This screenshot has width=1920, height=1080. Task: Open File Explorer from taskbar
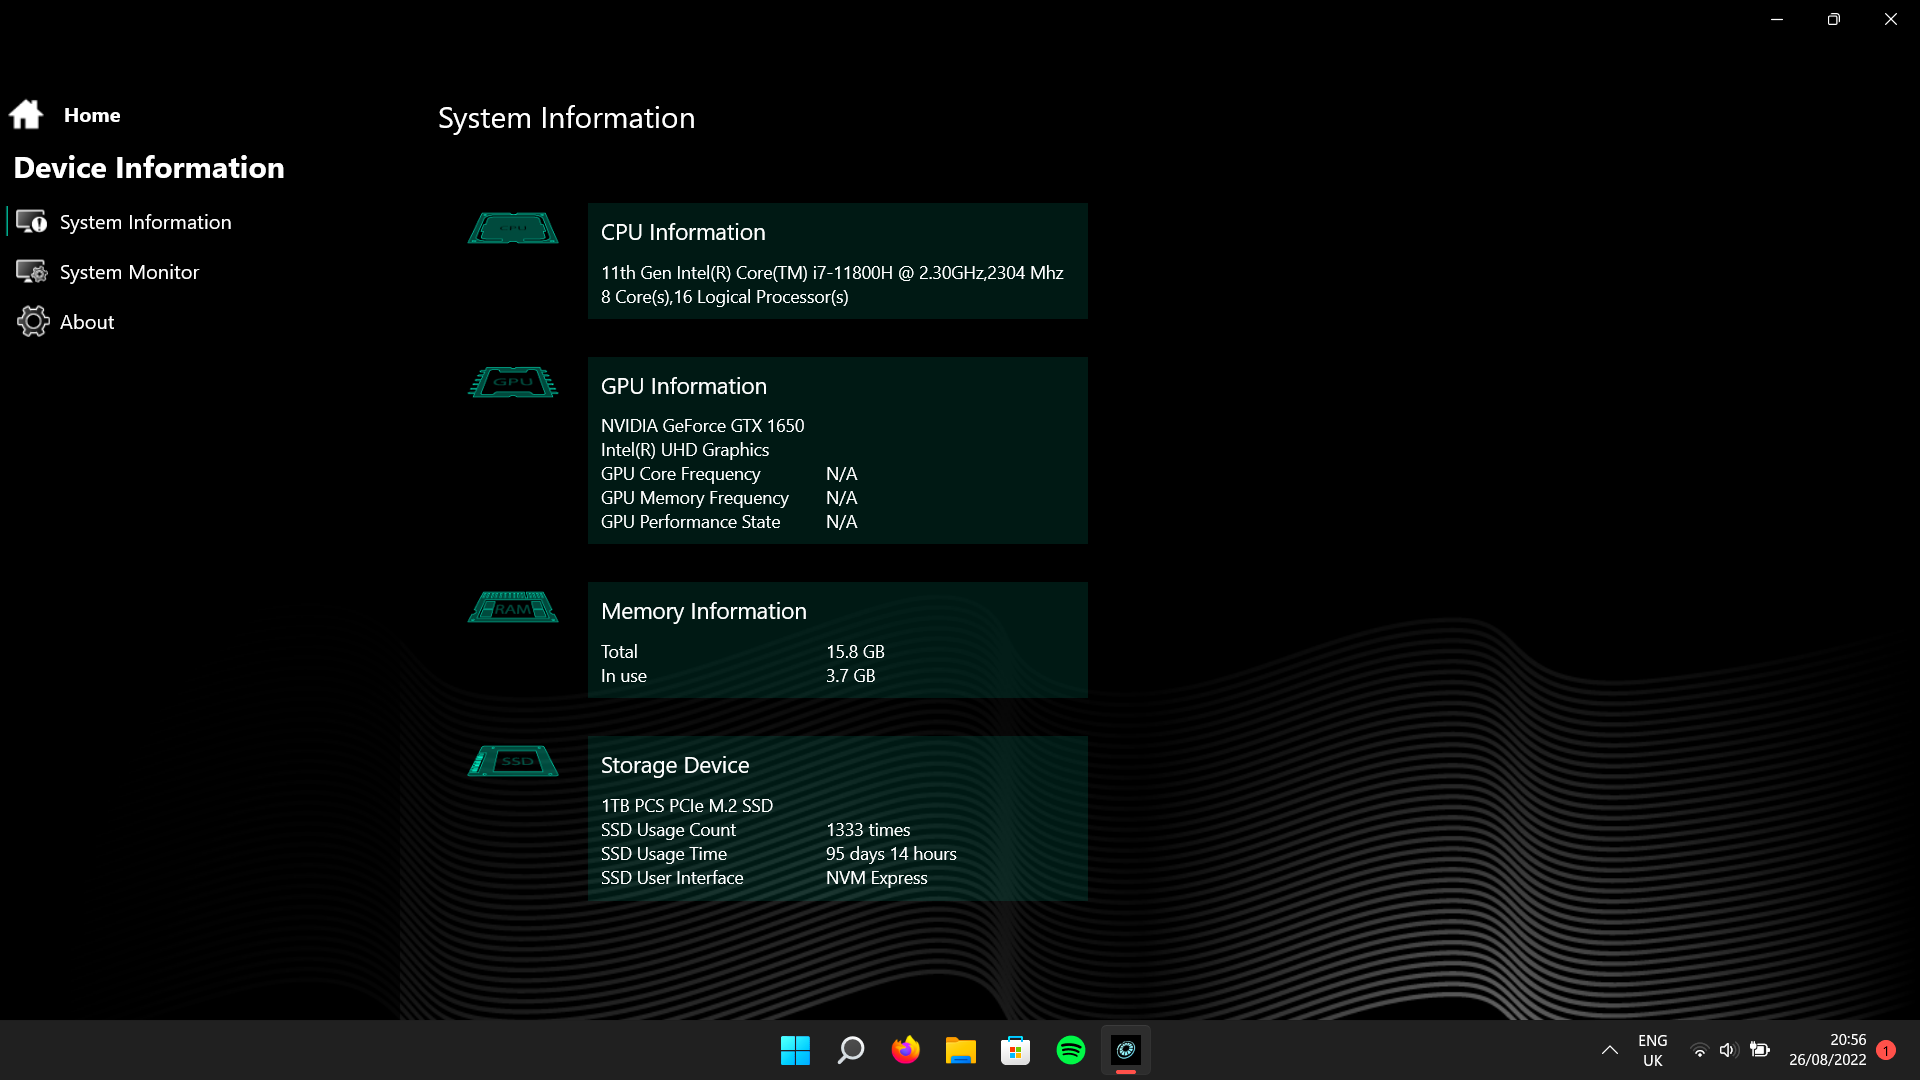click(x=960, y=1050)
